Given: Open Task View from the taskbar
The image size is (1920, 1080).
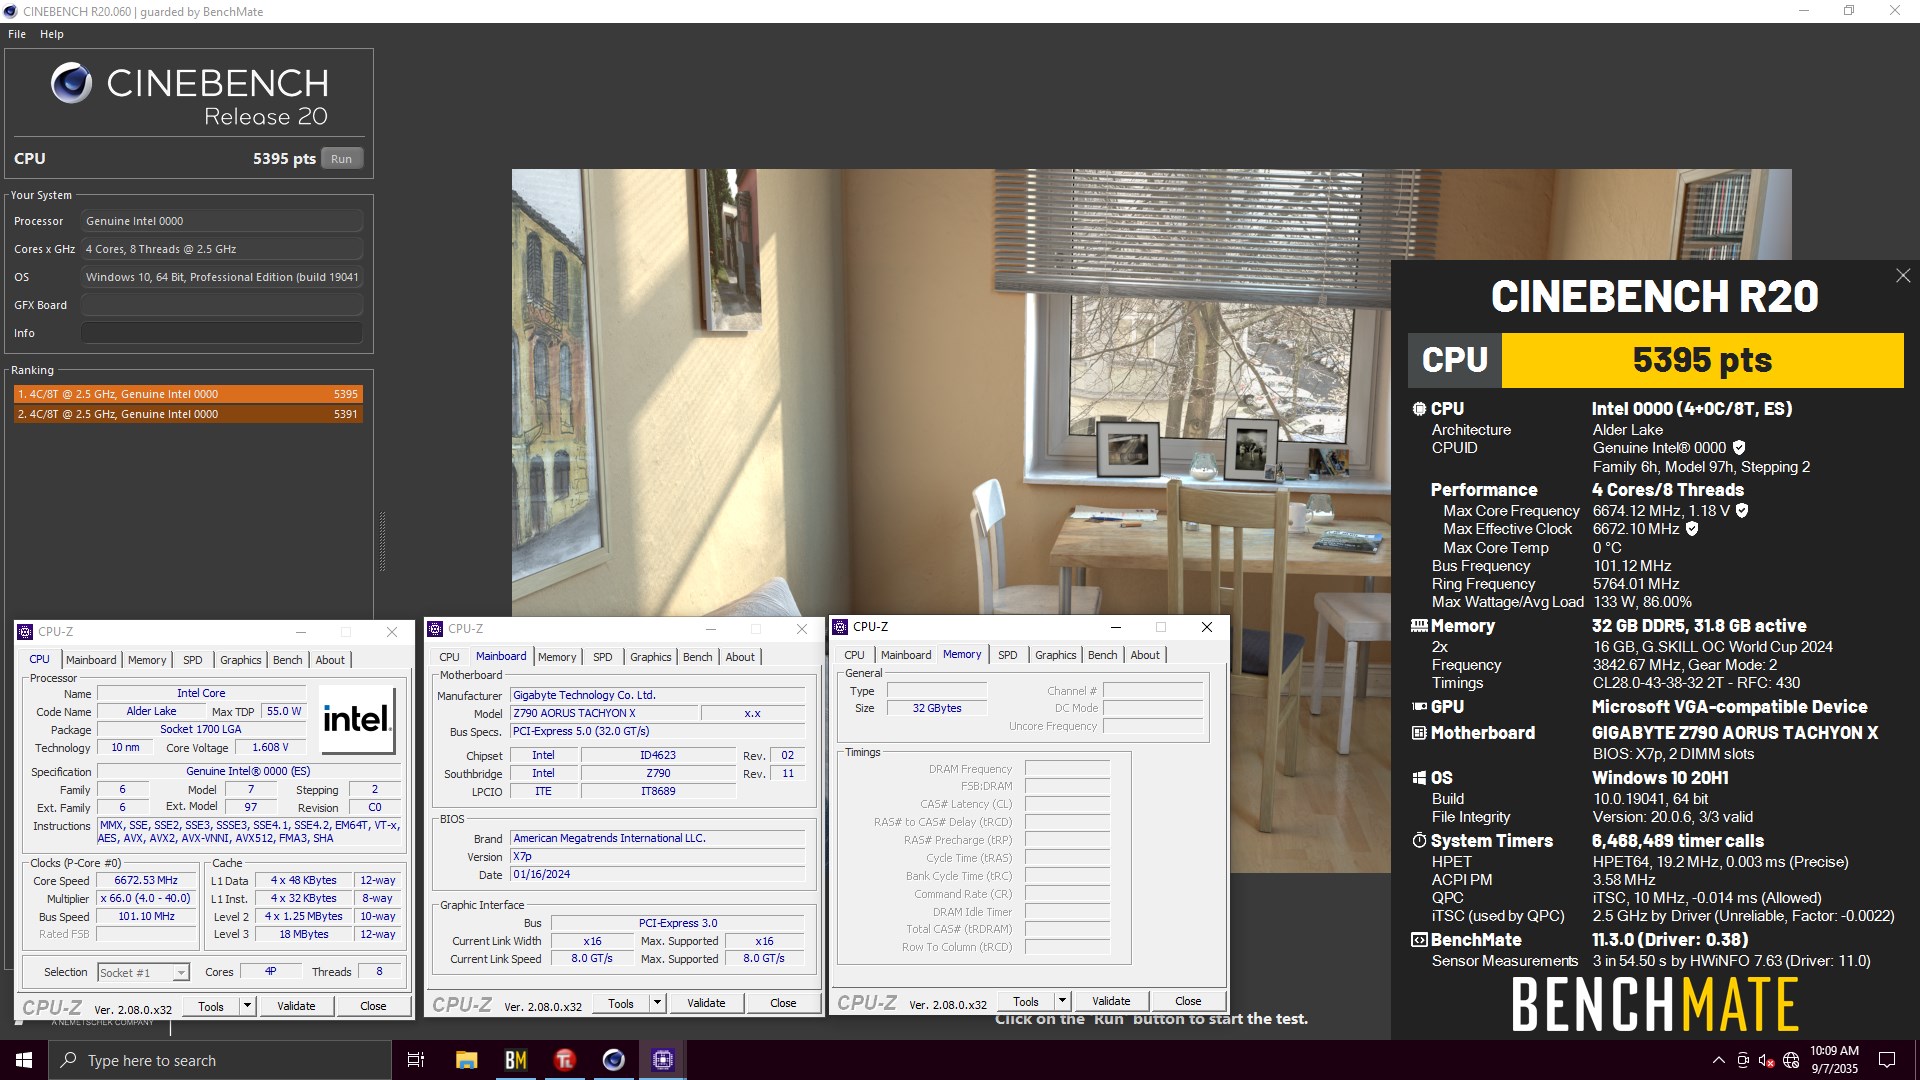Looking at the screenshot, I should (416, 1060).
